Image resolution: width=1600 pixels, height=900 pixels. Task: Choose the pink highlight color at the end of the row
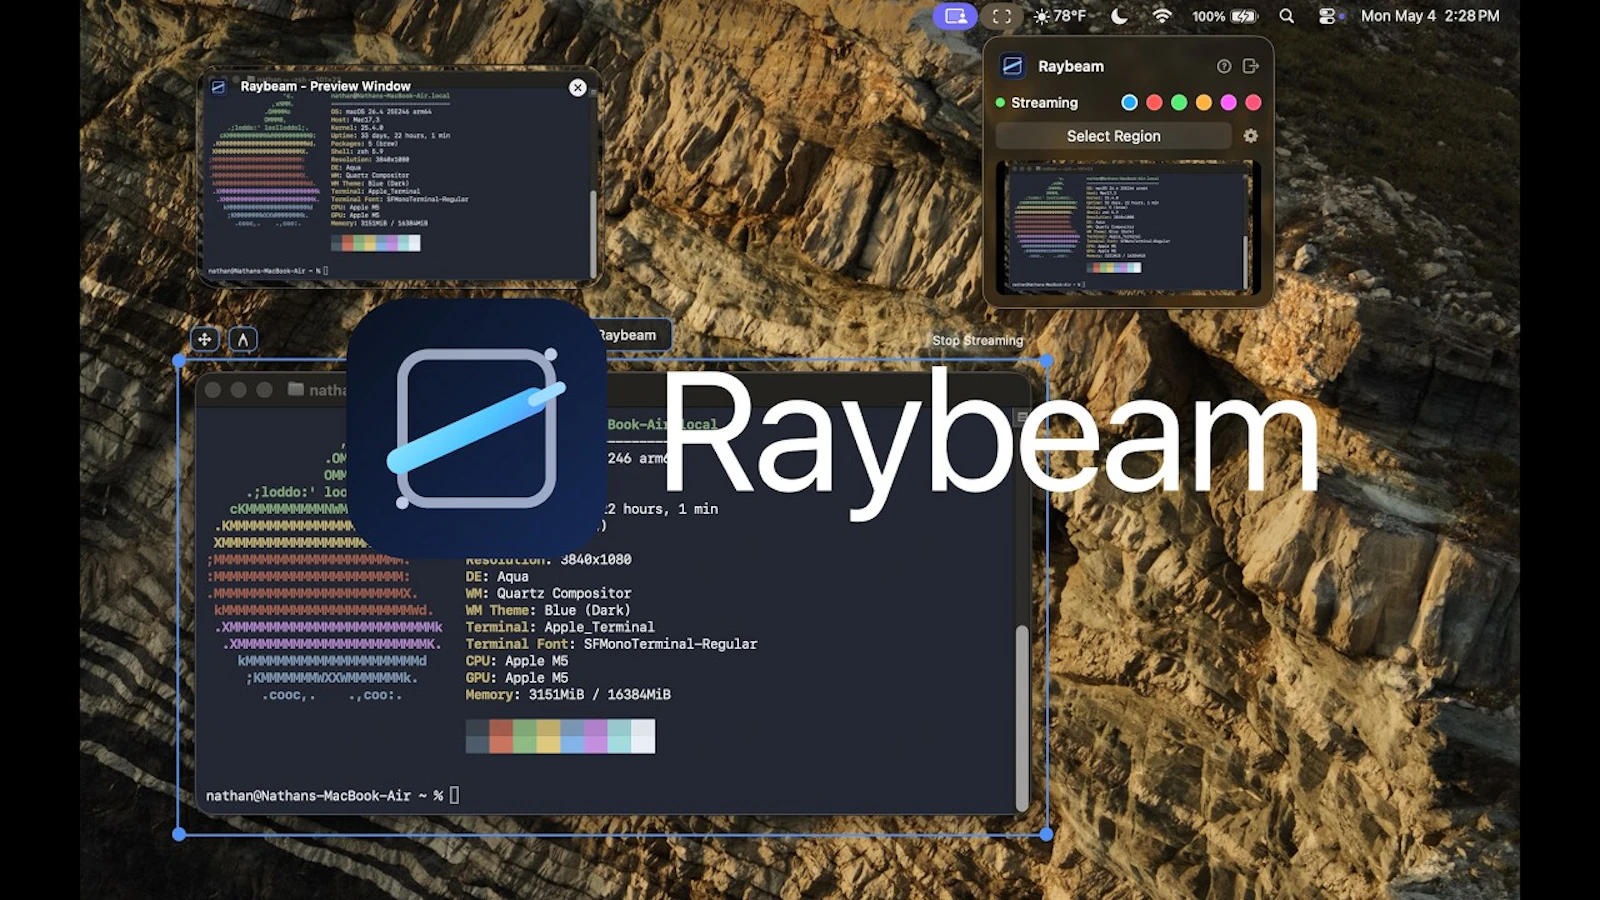coord(1253,102)
